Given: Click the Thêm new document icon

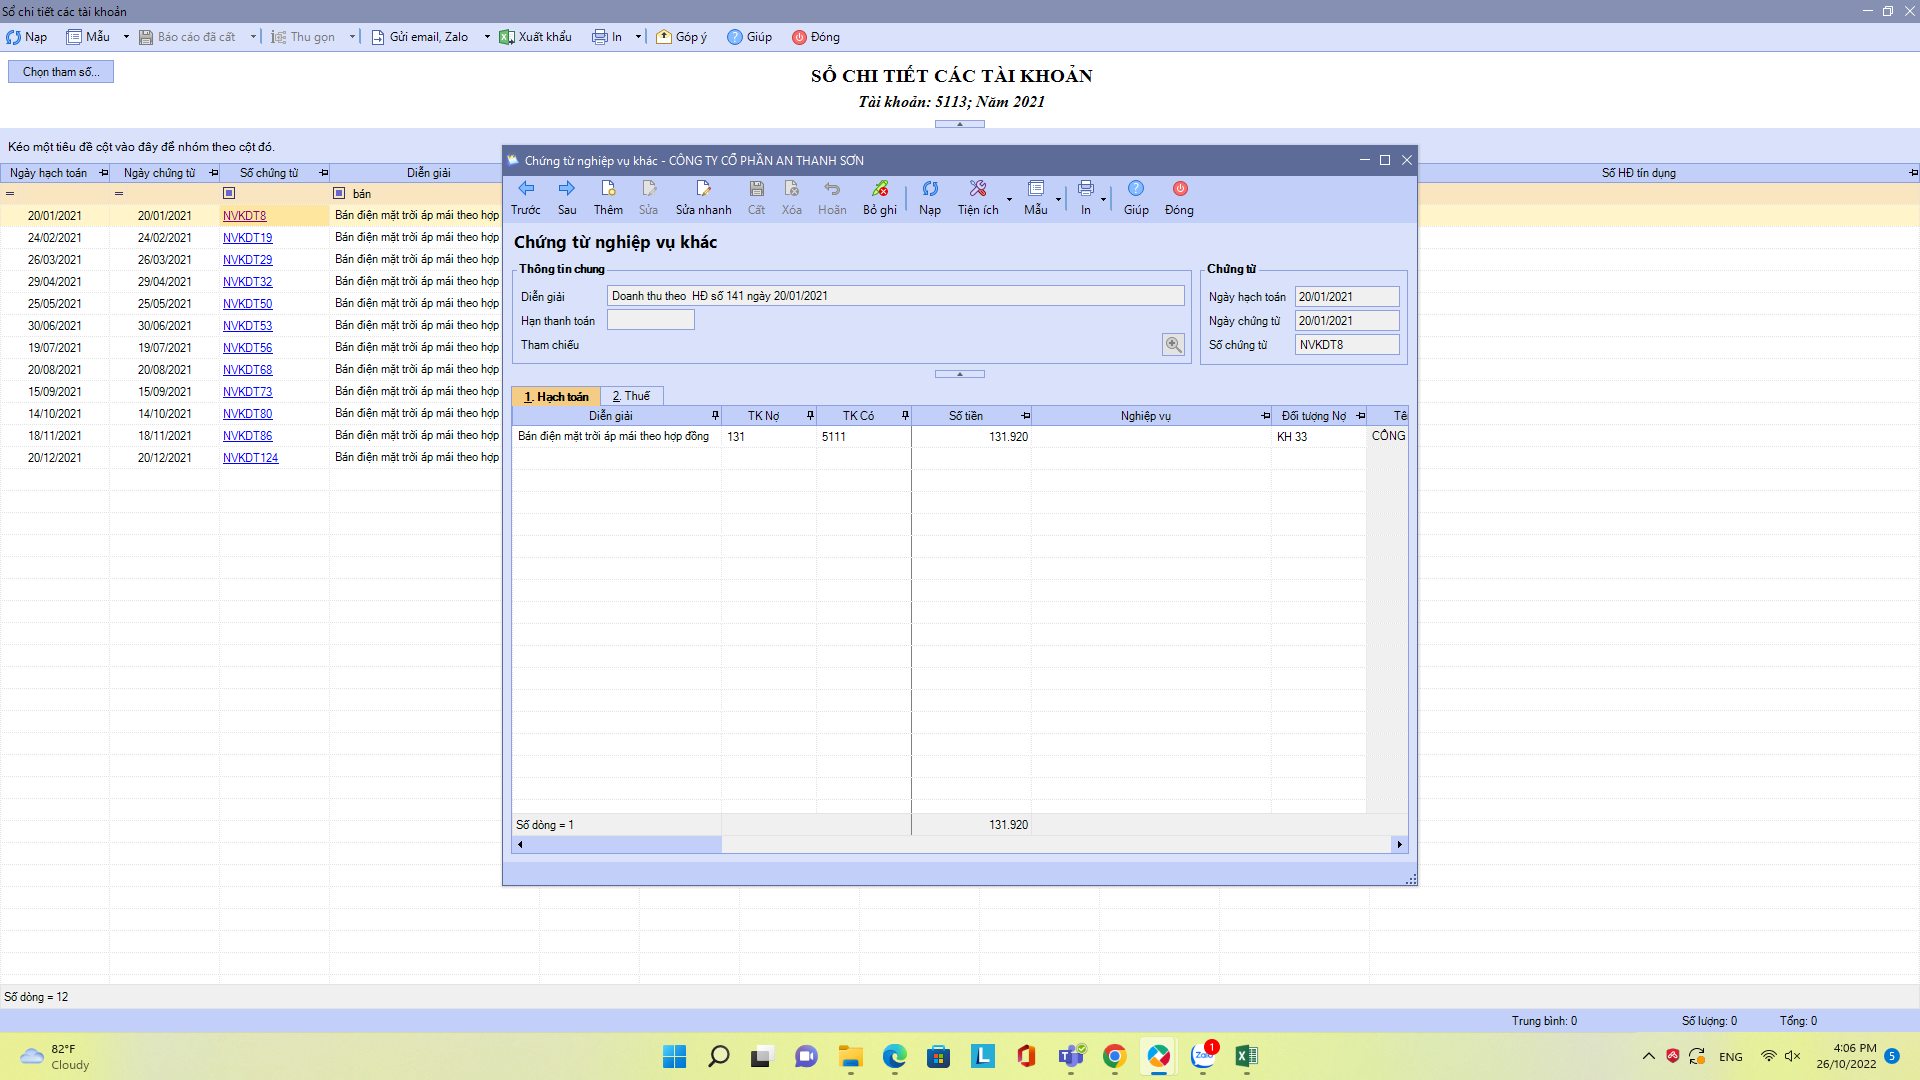Looking at the screenshot, I should point(608,189).
